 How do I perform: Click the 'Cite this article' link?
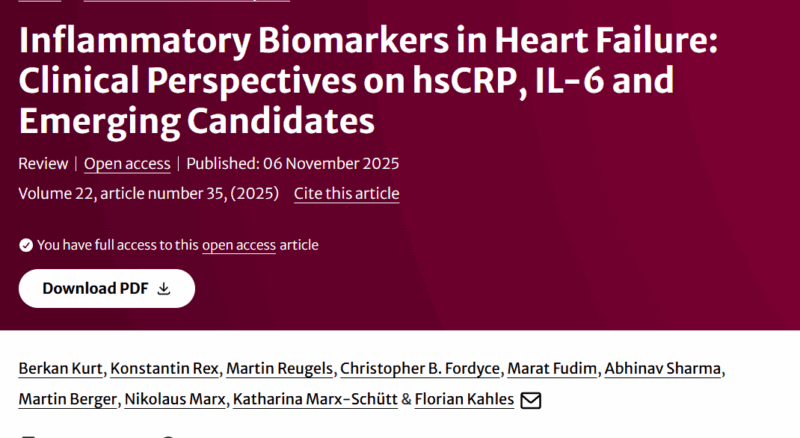click(346, 193)
